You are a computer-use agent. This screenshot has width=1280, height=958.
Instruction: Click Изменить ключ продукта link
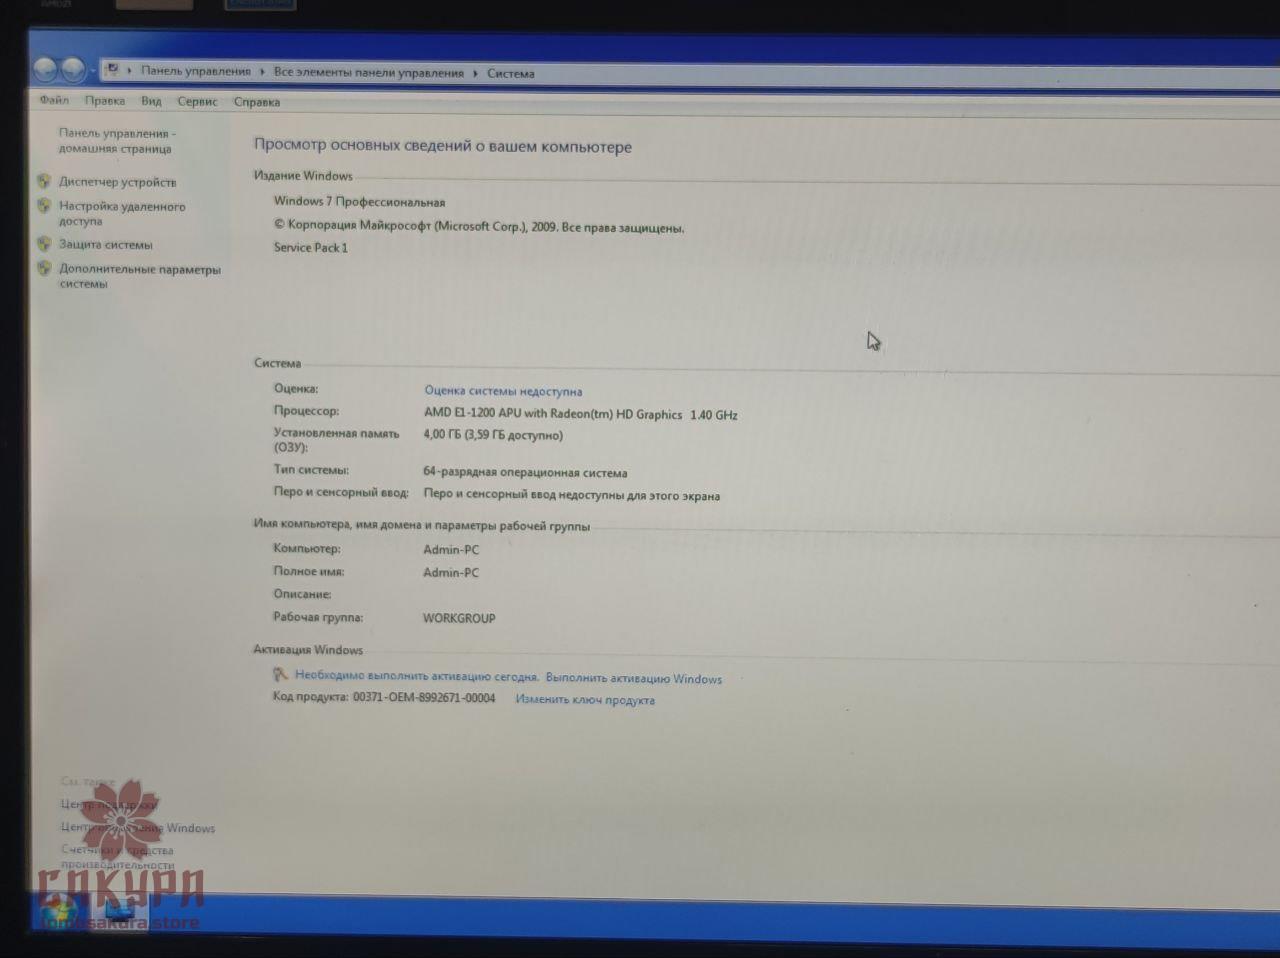click(x=585, y=700)
